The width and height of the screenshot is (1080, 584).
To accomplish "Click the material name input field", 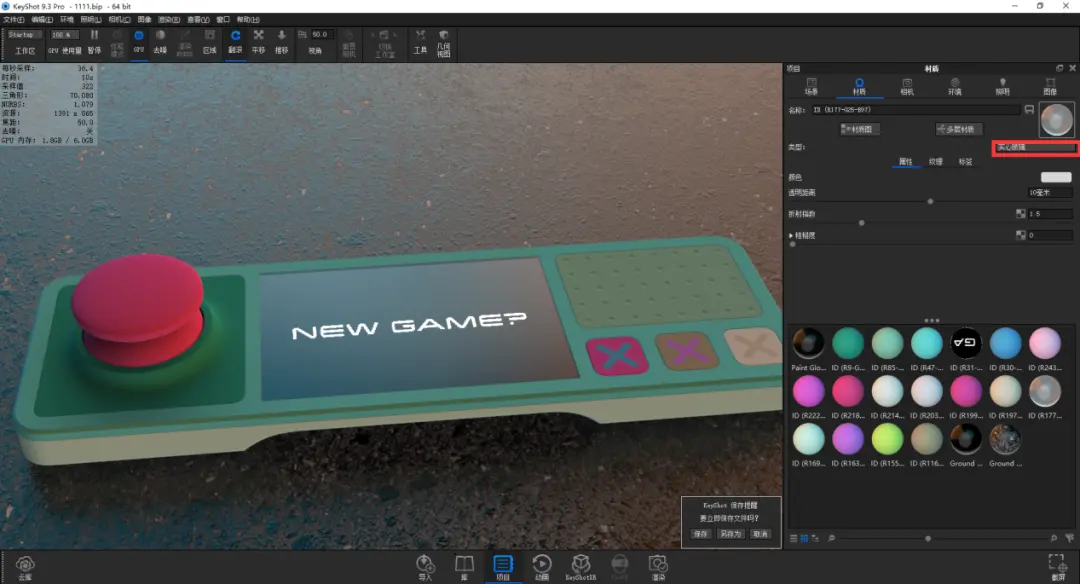I will (915, 110).
